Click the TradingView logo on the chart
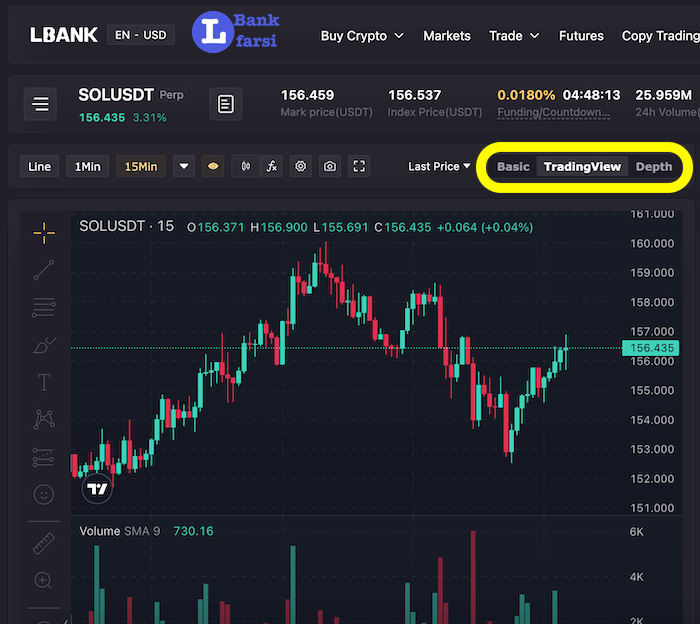Screen dimensions: 700x624 [97, 489]
